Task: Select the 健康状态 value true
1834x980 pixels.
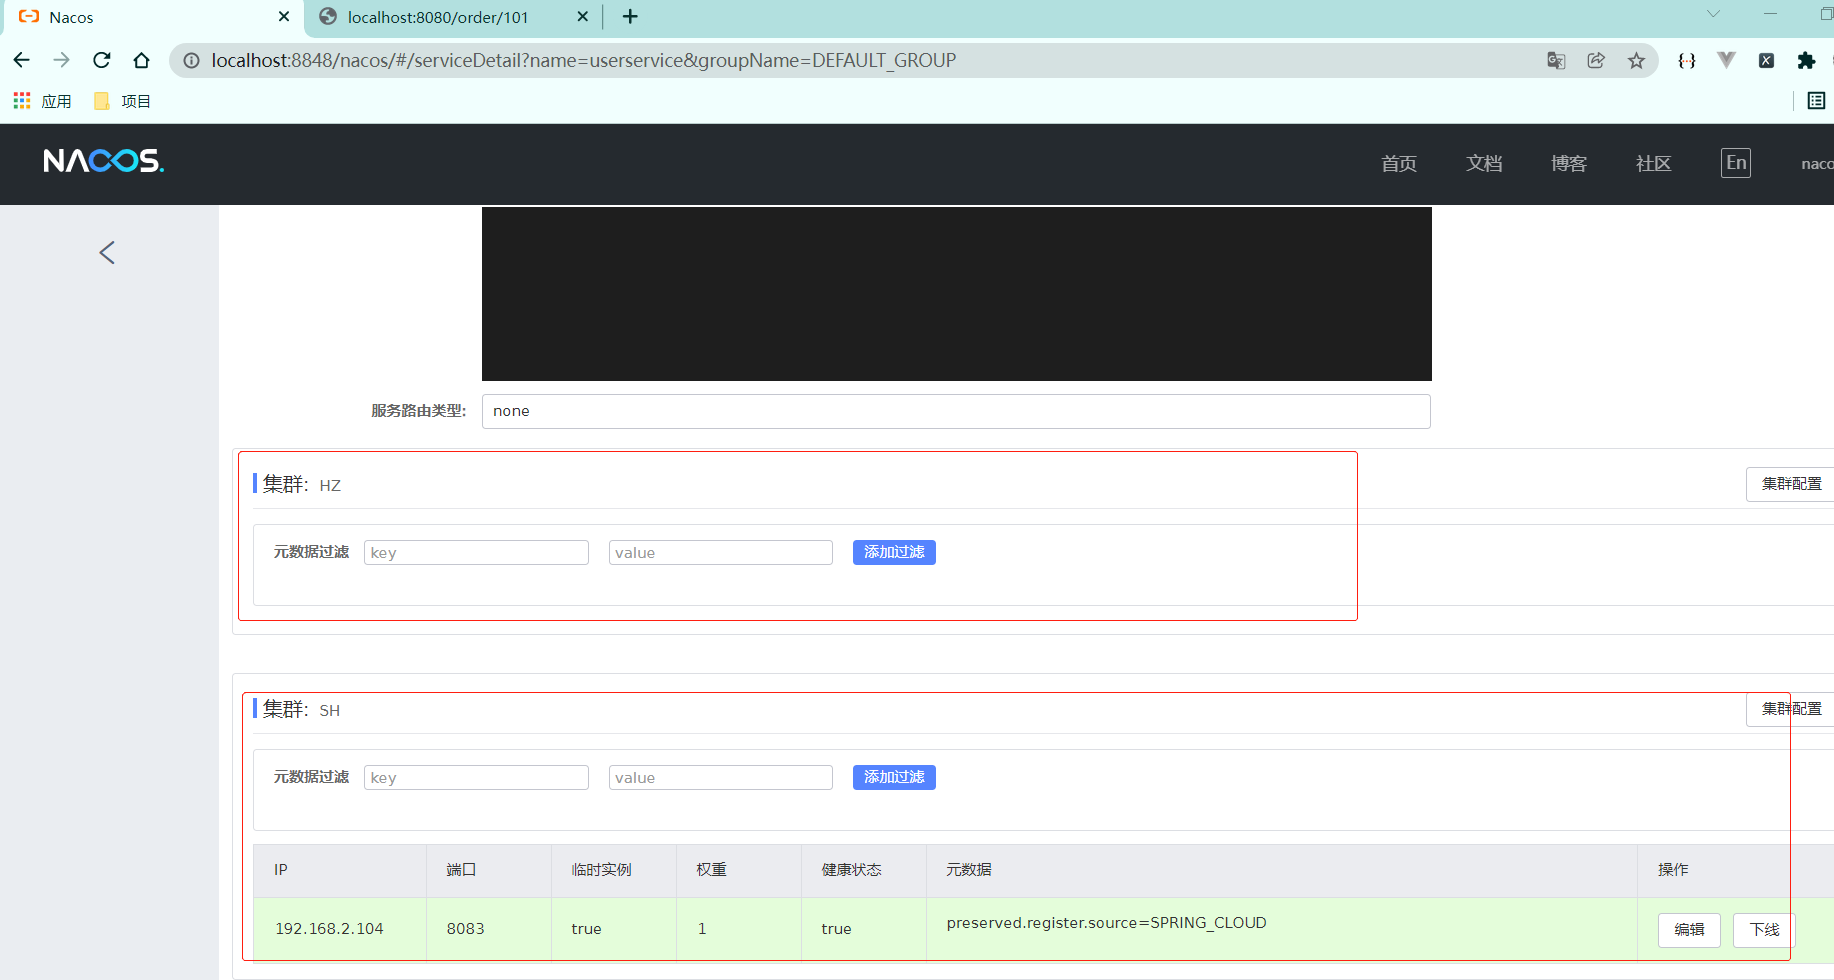Action: pyautogui.click(x=836, y=929)
